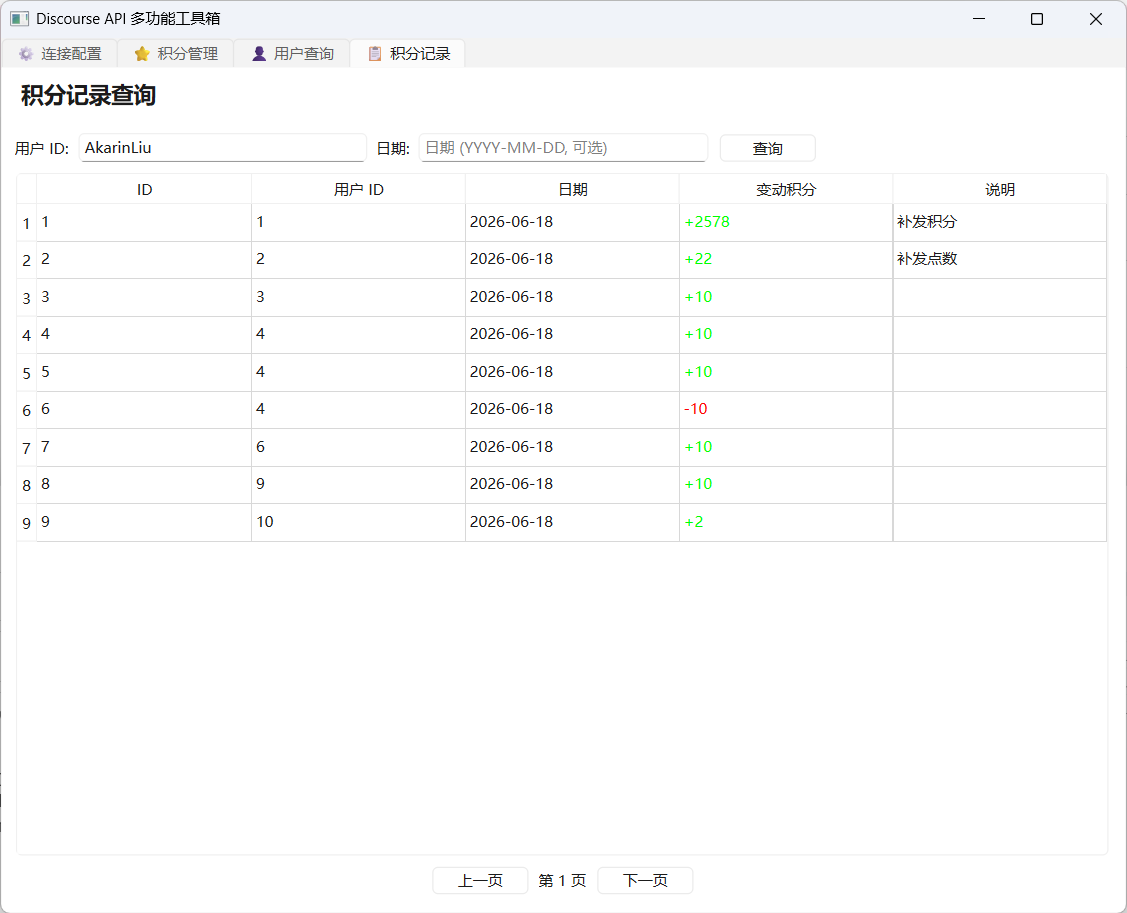This screenshot has height=913, width=1127.
Task: Click the gear icon on 连接配置 tab
Action: point(26,54)
